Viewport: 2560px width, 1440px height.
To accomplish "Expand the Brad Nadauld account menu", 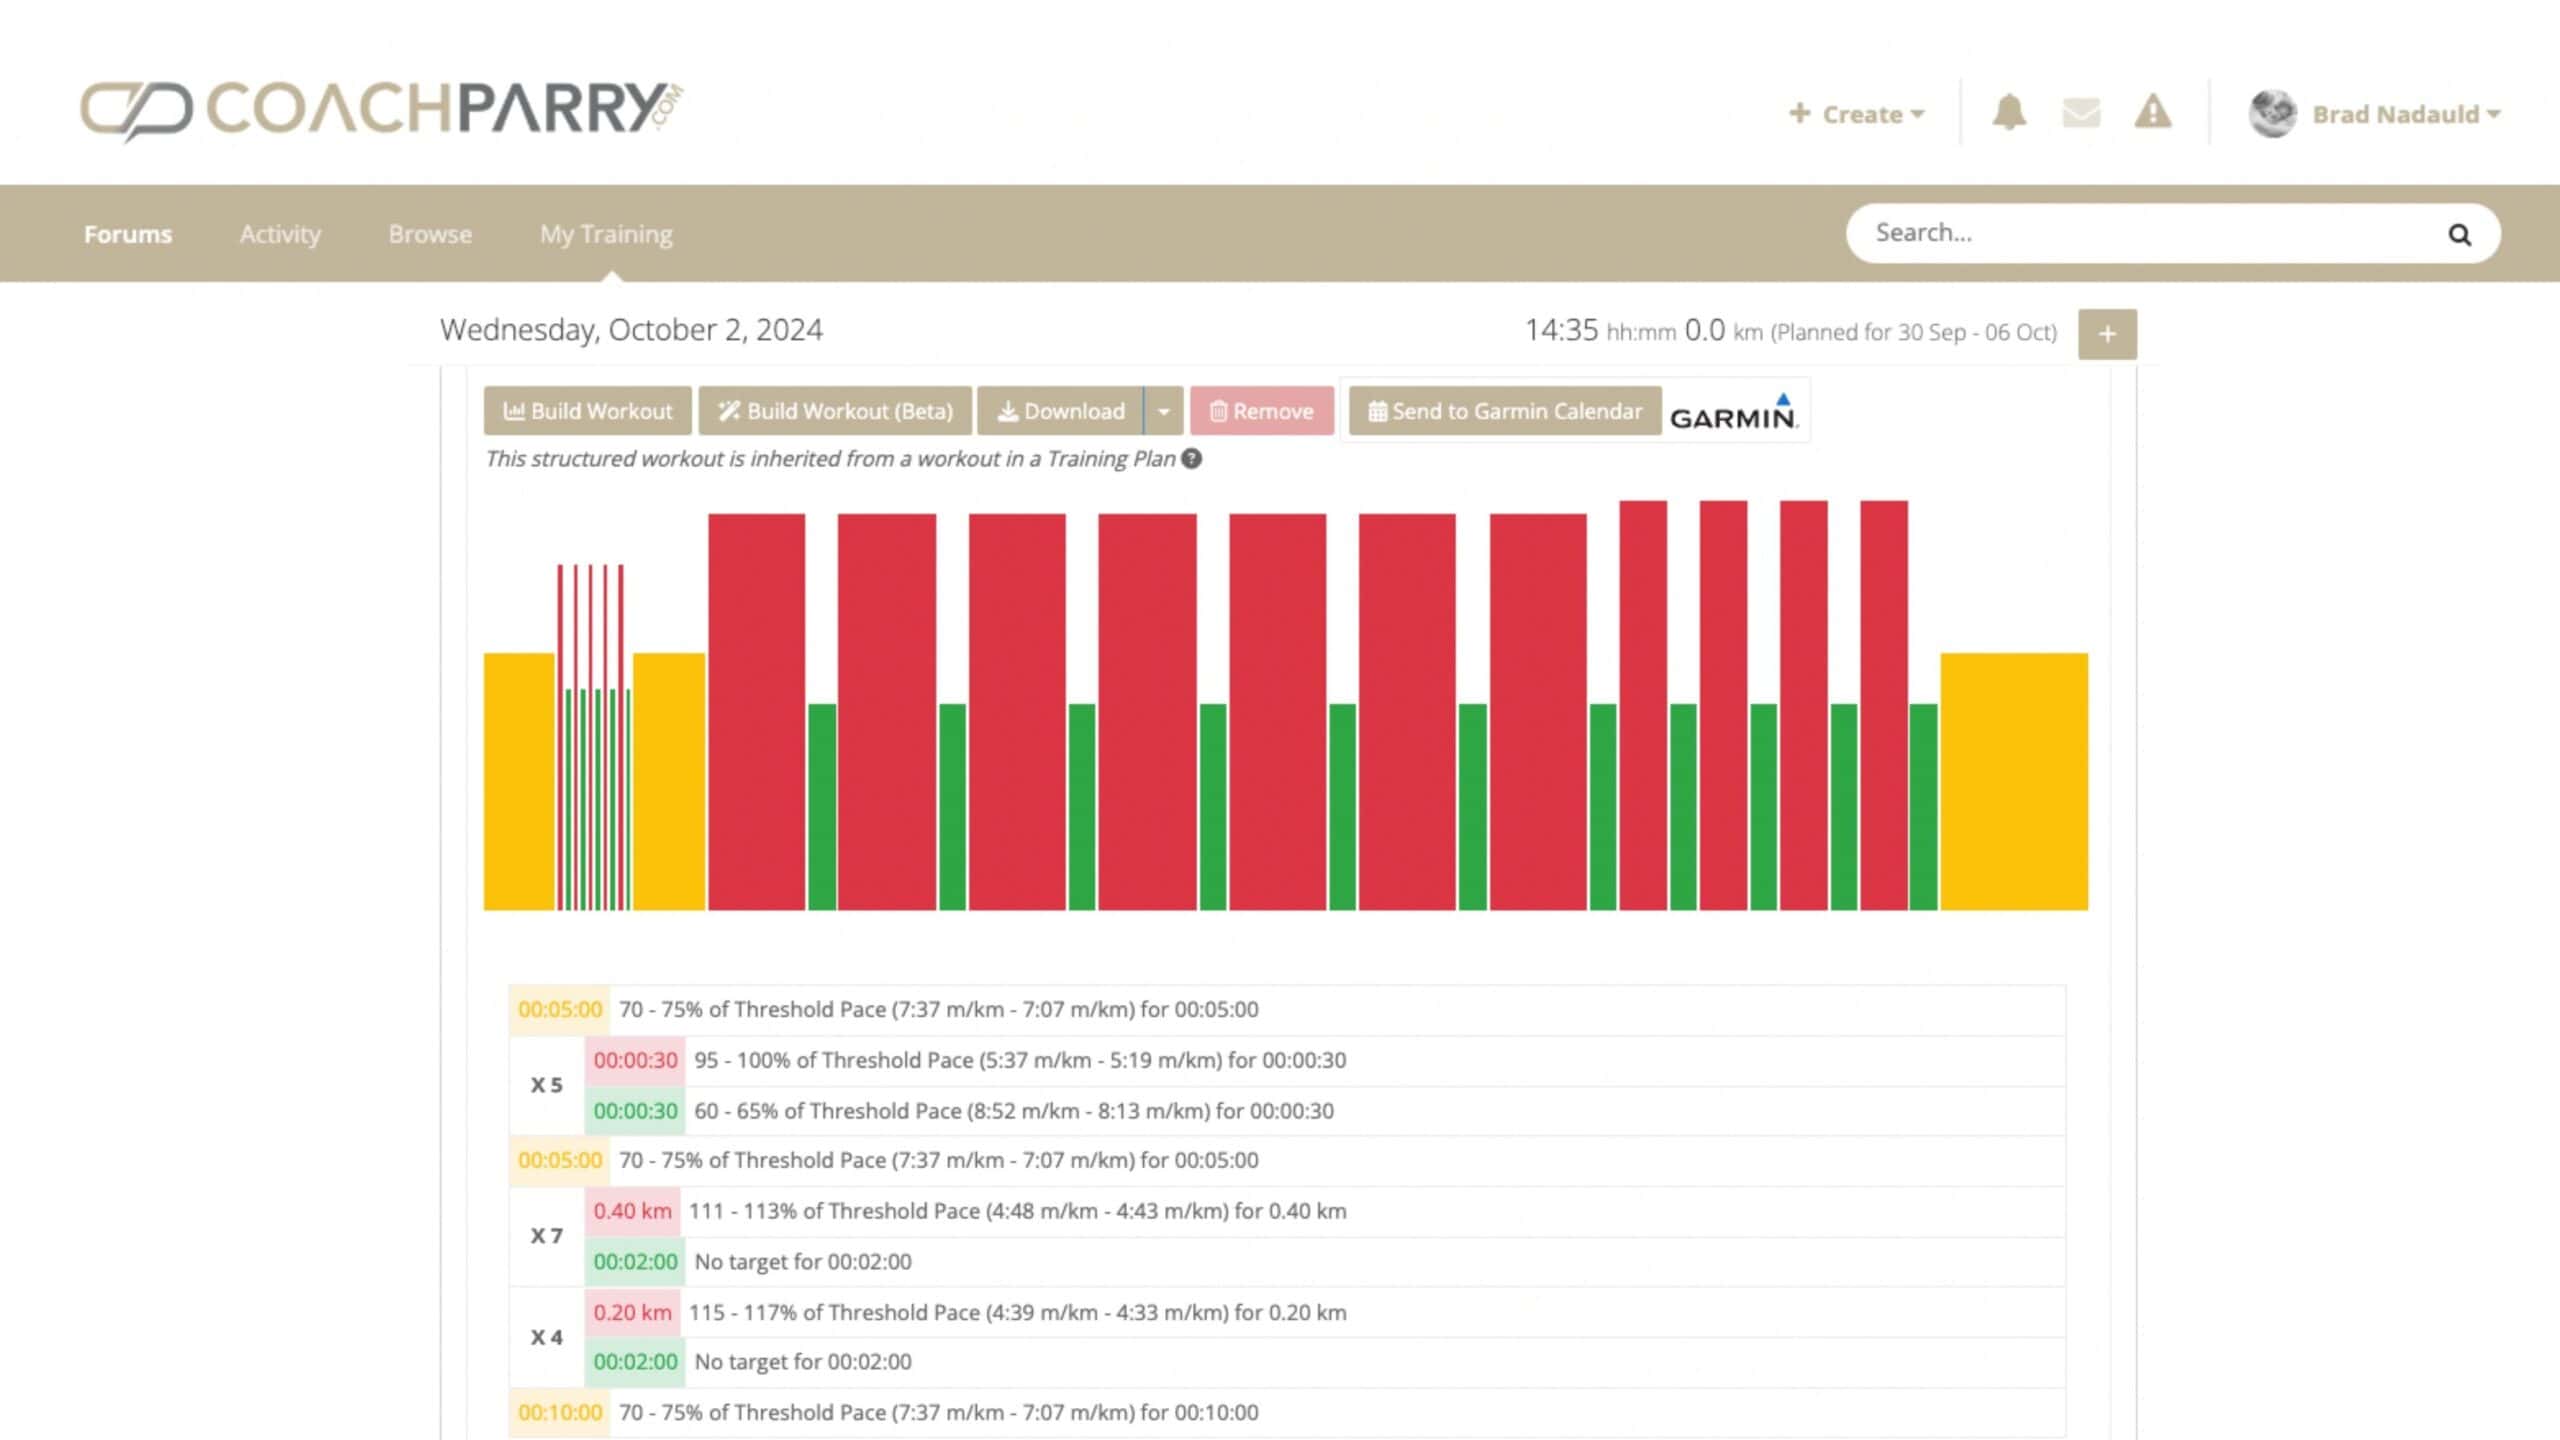I will pyautogui.click(x=2406, y=114).
